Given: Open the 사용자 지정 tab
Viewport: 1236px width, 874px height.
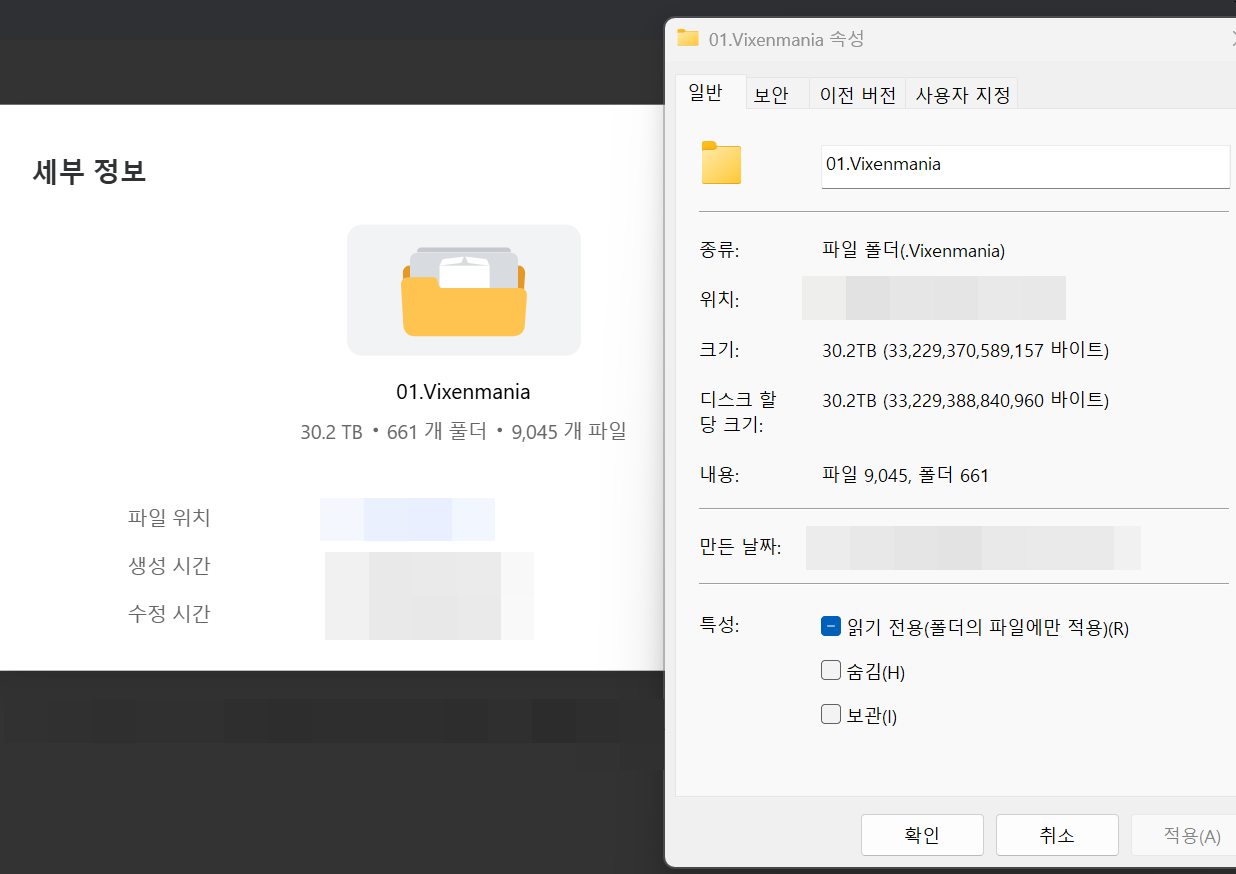Looking at the screenshot, I should click(963, 95).
